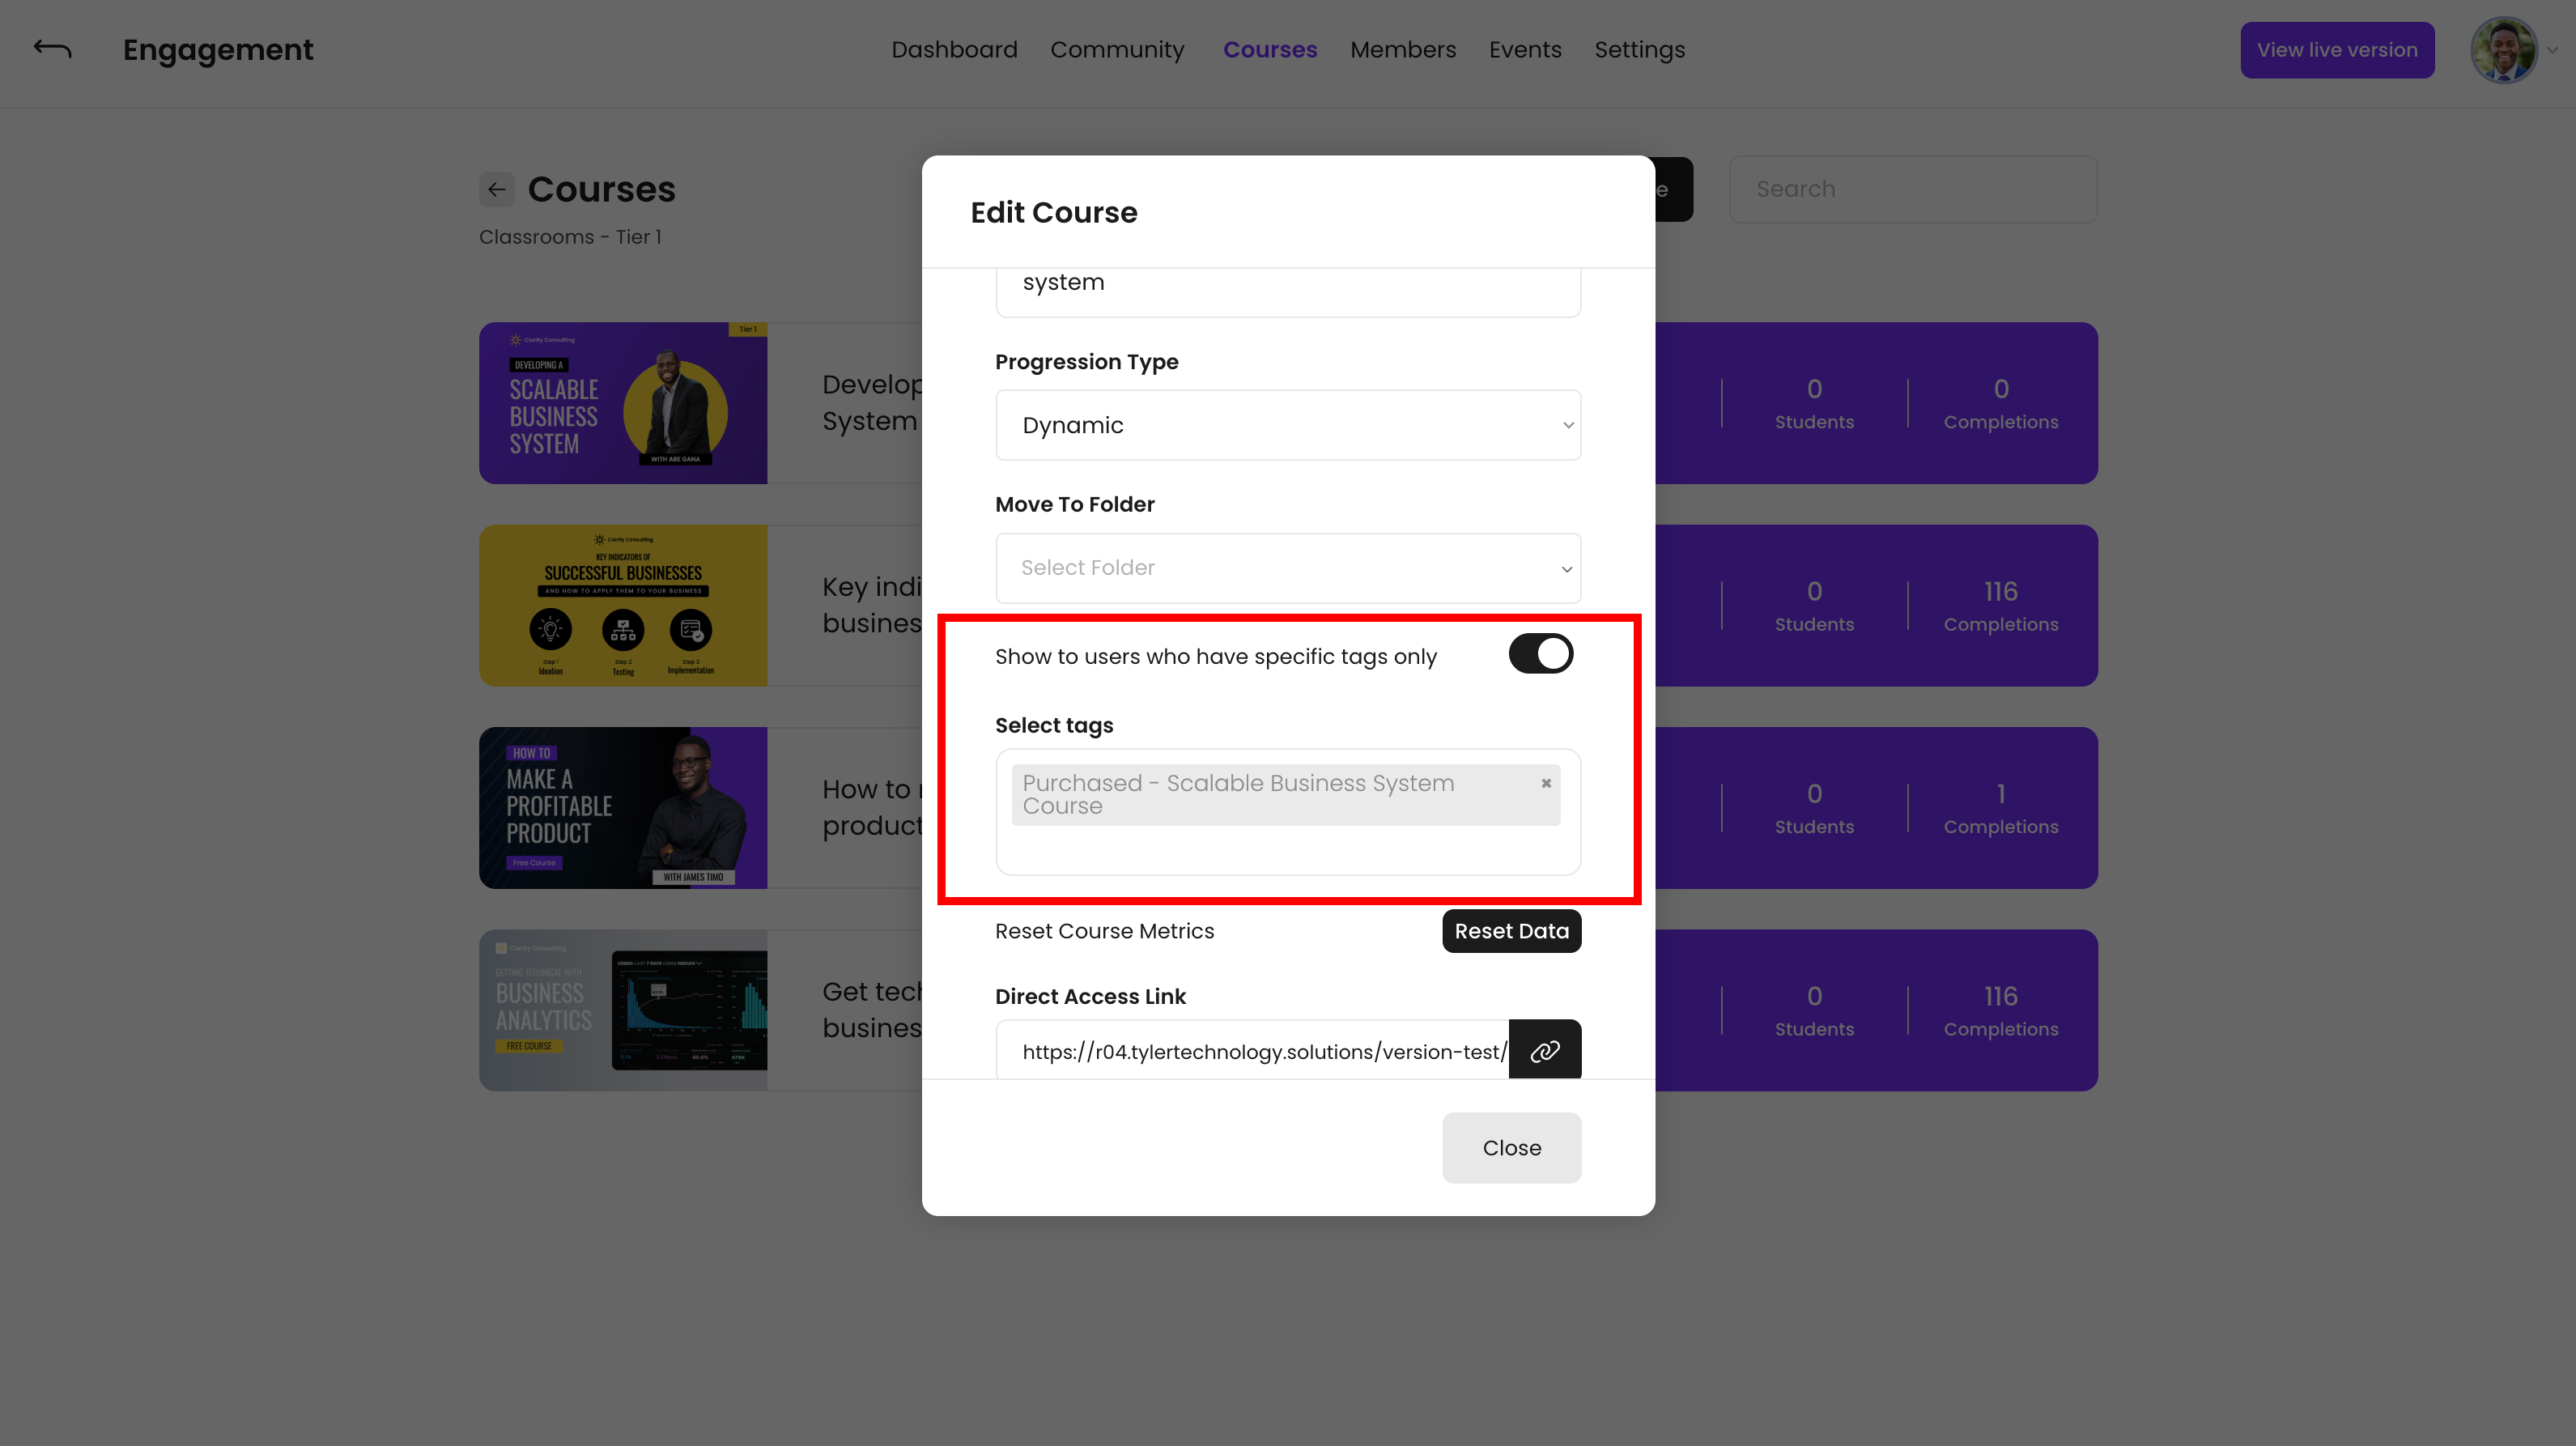
Task: Select the Make a Profitable Product thumbnail
Action: 623,808
